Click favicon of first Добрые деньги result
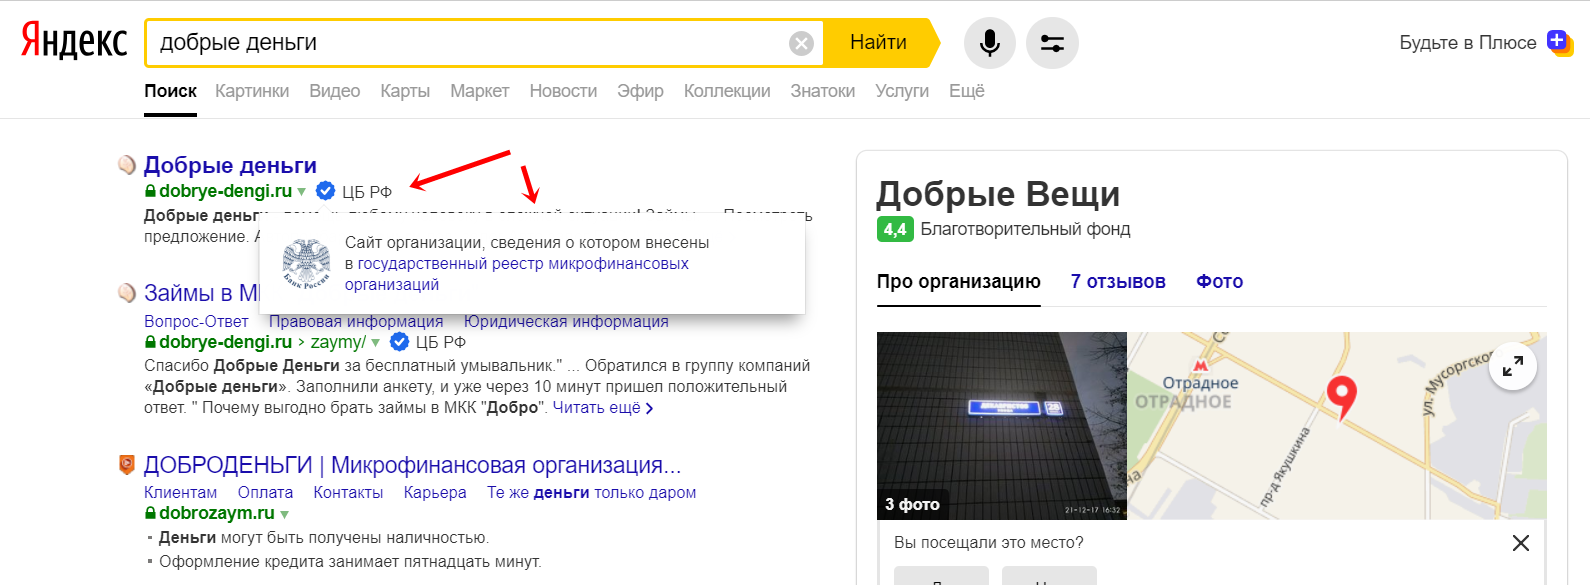Image resolution: width=1590 pixels, height=585 pixels. 127,165
